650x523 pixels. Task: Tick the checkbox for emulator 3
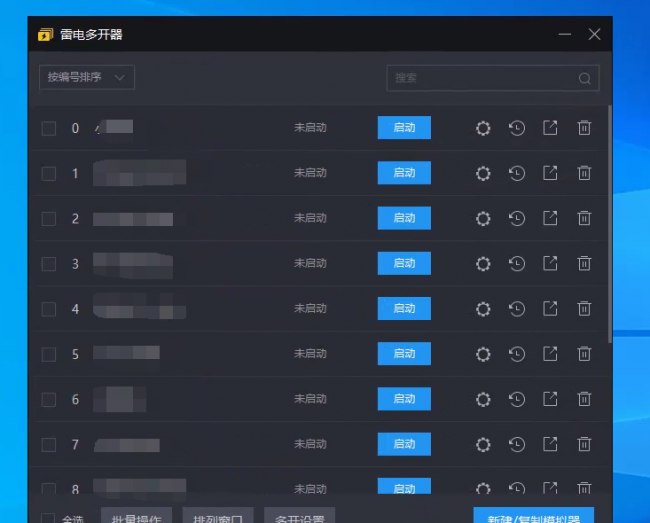click(x=49, y=264)
